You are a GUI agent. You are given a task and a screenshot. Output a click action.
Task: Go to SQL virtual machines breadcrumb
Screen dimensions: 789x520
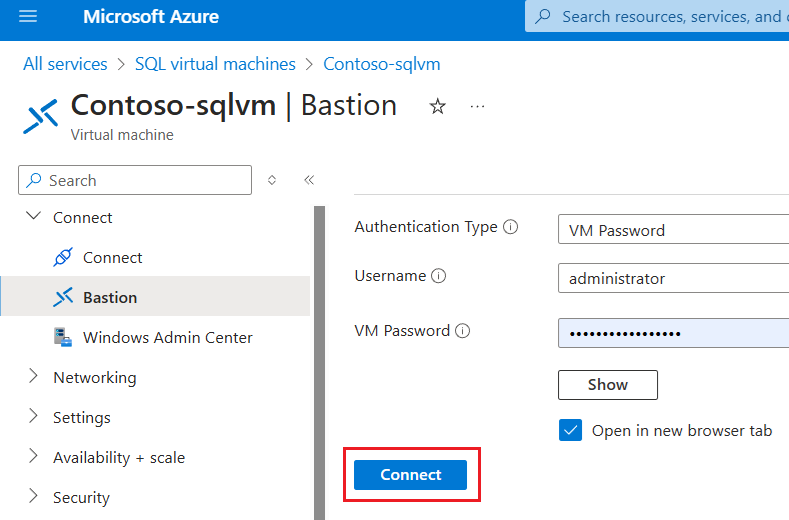point(215,64)
